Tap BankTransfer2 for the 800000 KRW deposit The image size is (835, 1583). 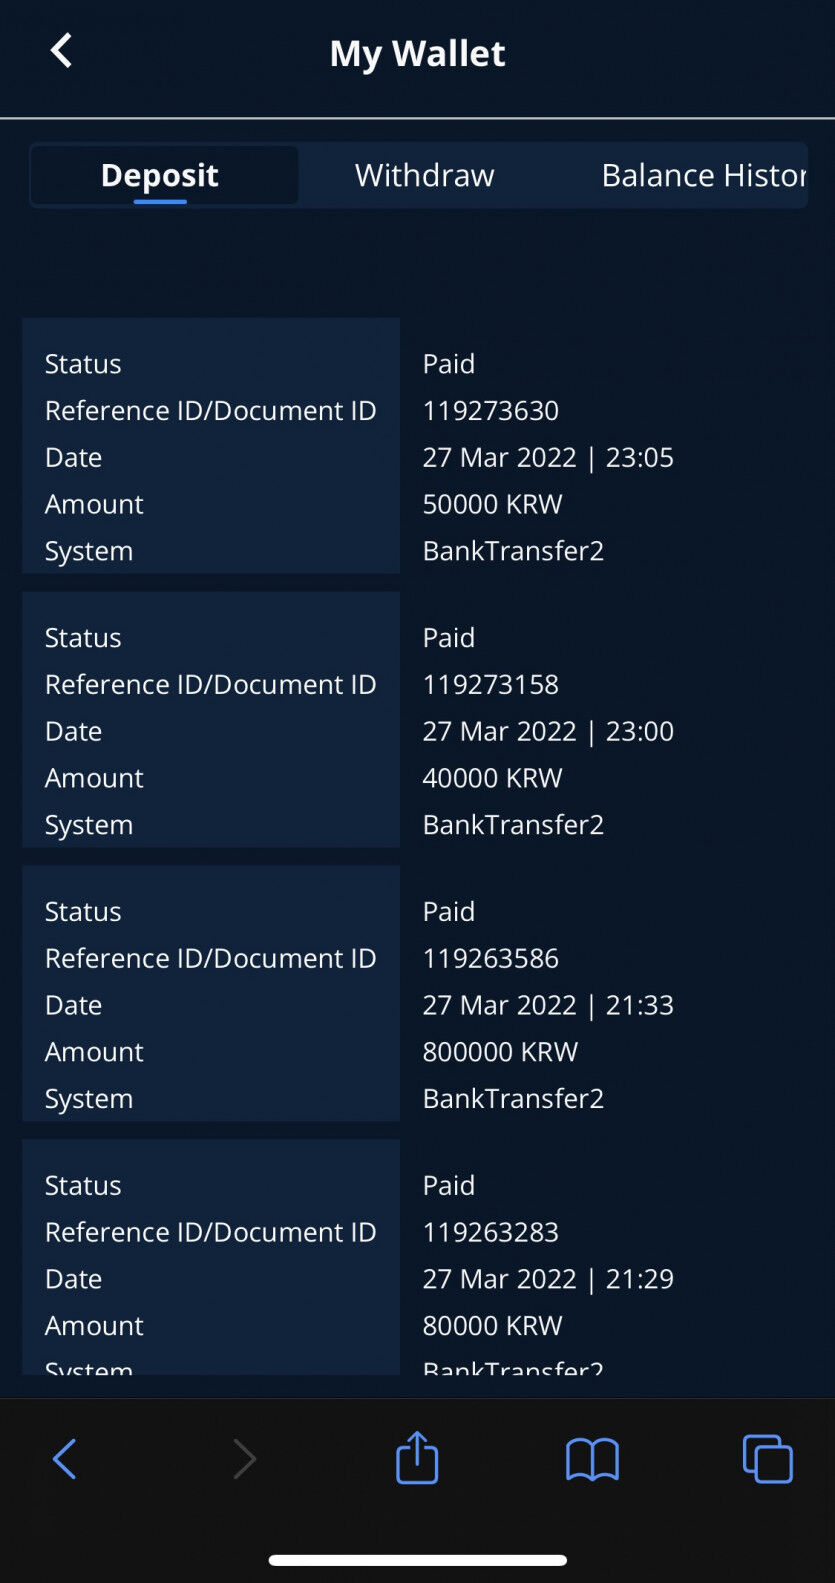pos(513,1099)
